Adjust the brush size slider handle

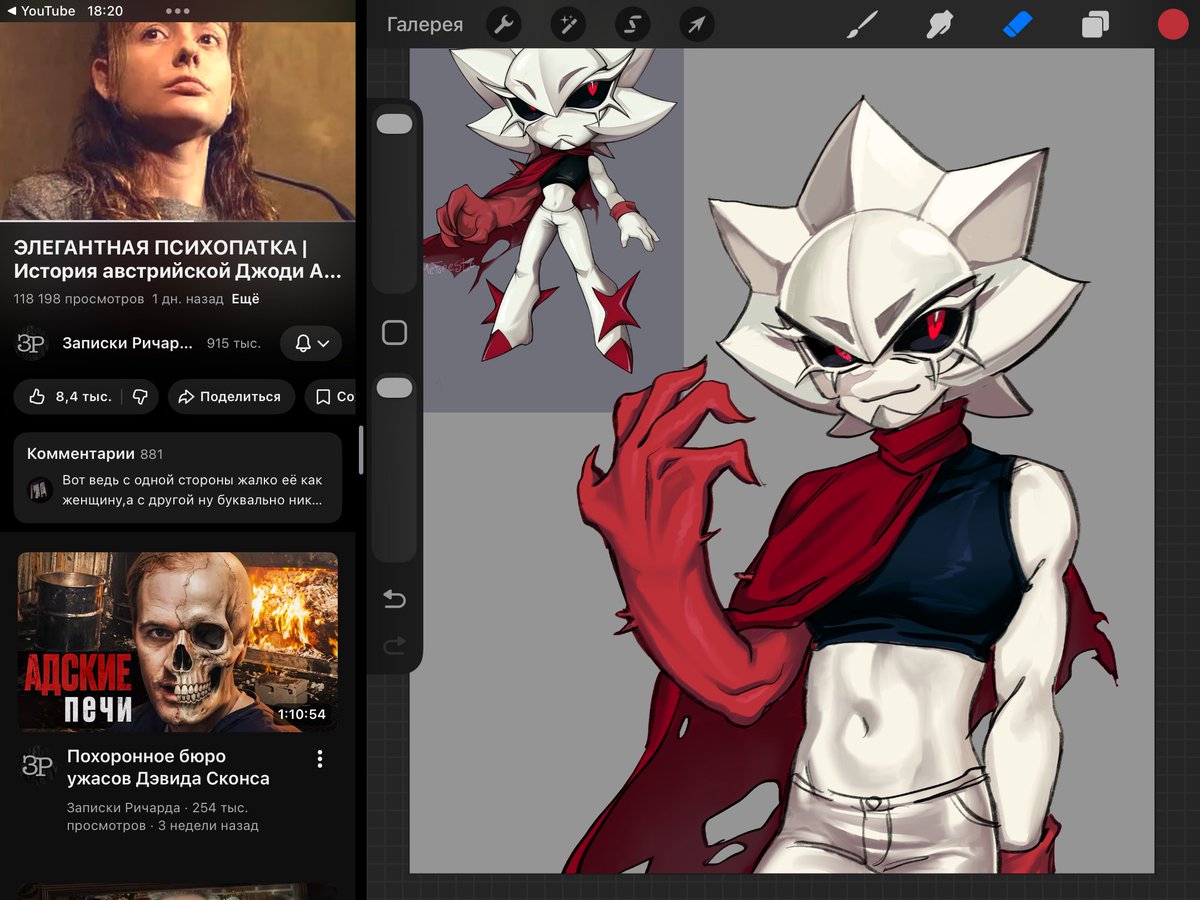395,124
